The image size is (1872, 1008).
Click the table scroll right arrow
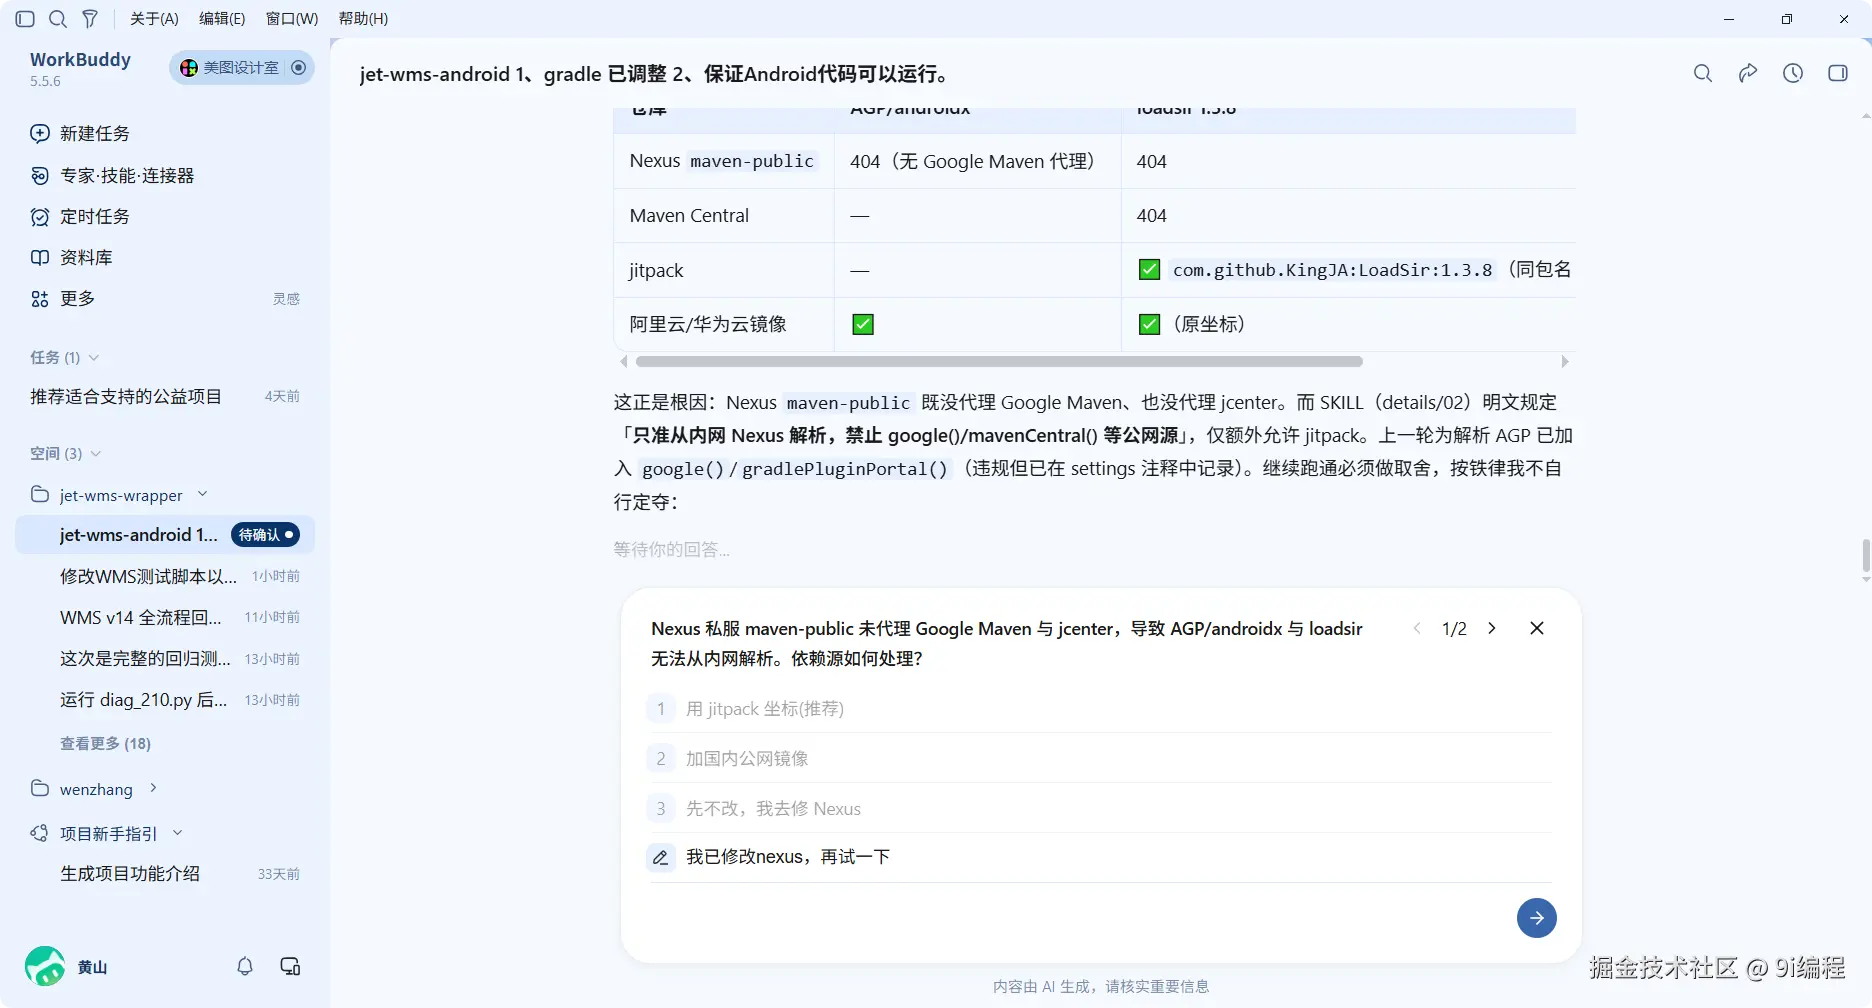click(x=1565, y=362)
